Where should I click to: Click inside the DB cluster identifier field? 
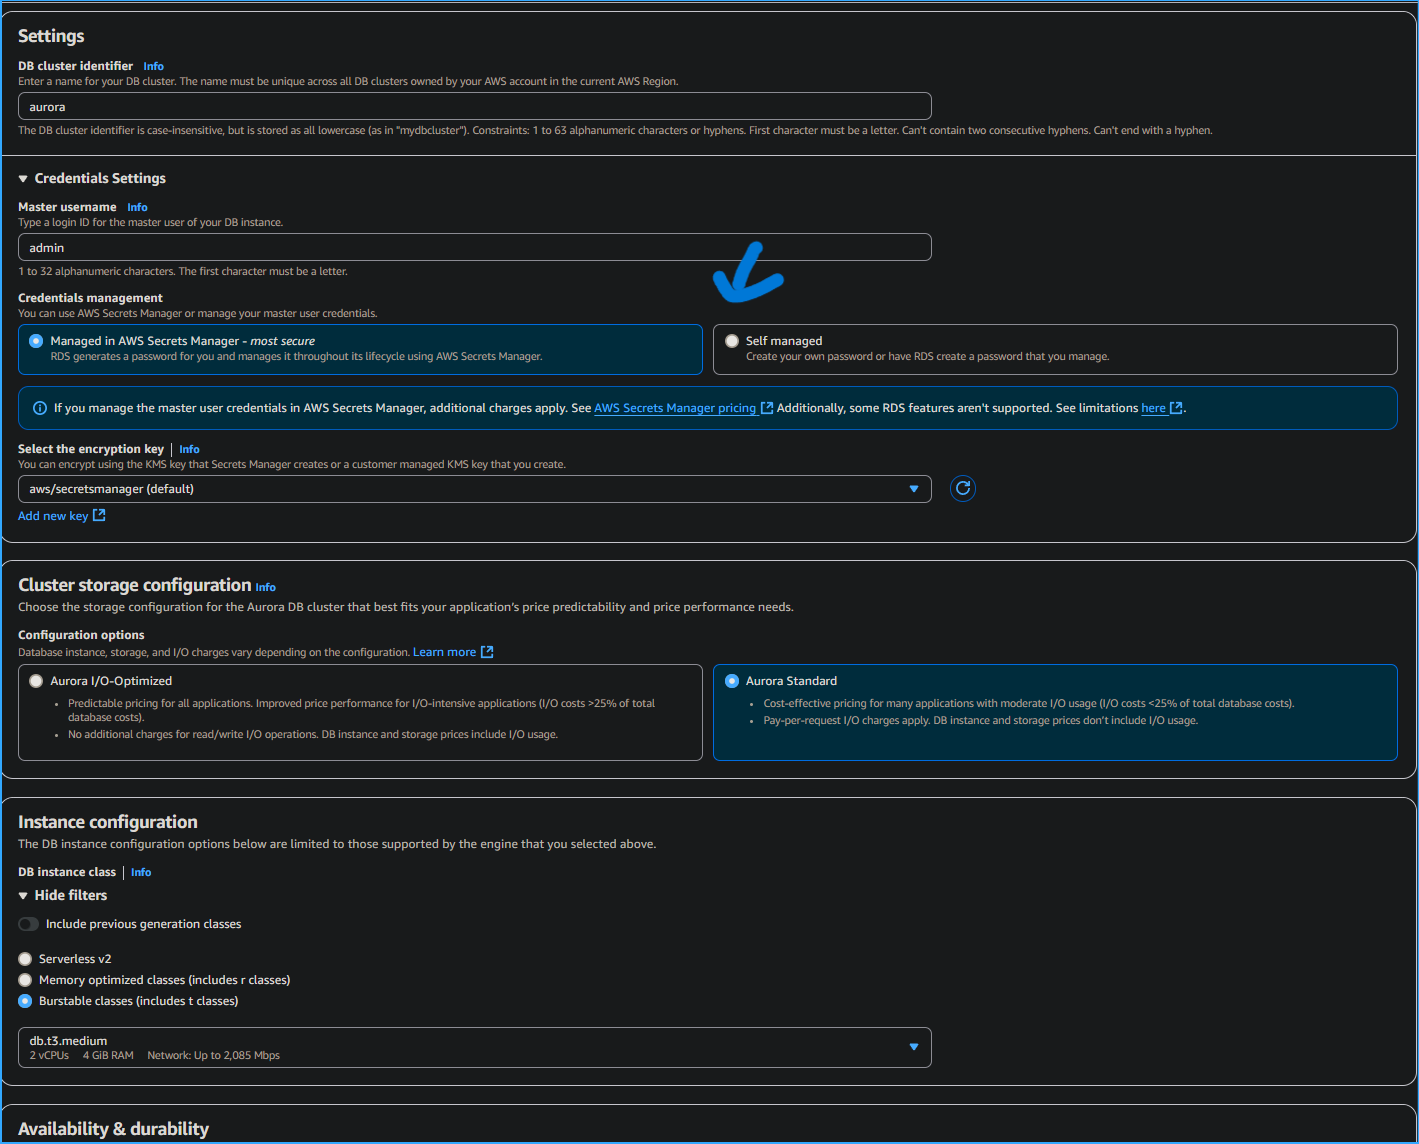click(x=474, y=106)
